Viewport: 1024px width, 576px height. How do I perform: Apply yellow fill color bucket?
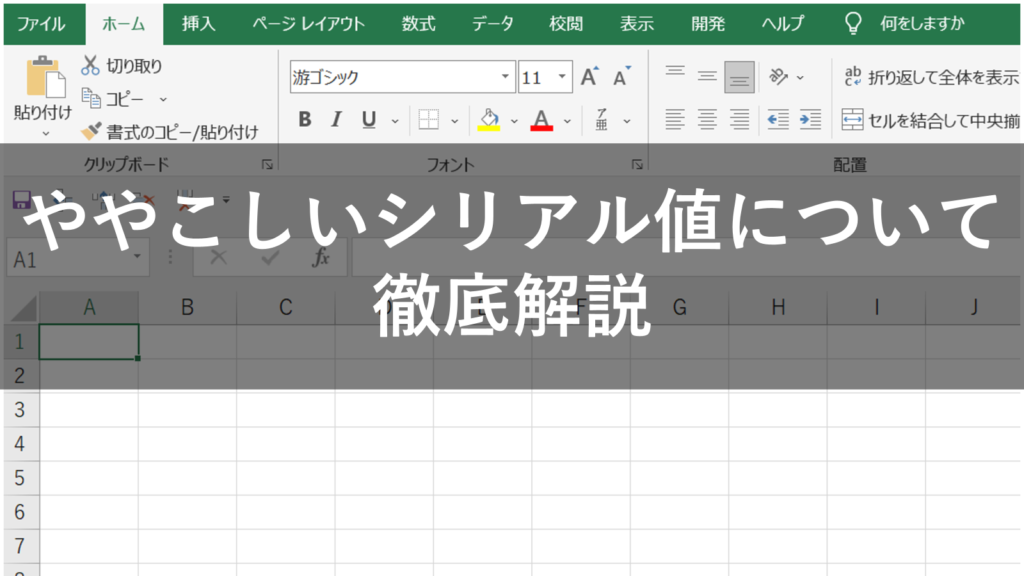pyautogui.click(x=489, y=120)
